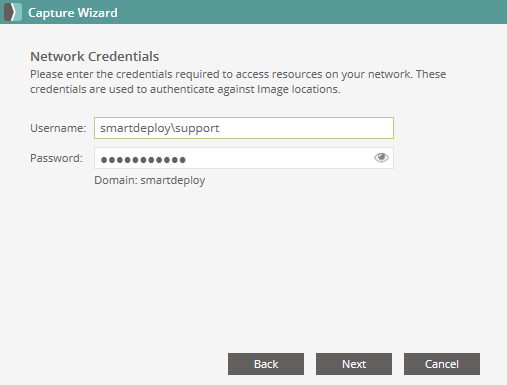
Task: Show password with the eye icon
Action: coord(381,157)
